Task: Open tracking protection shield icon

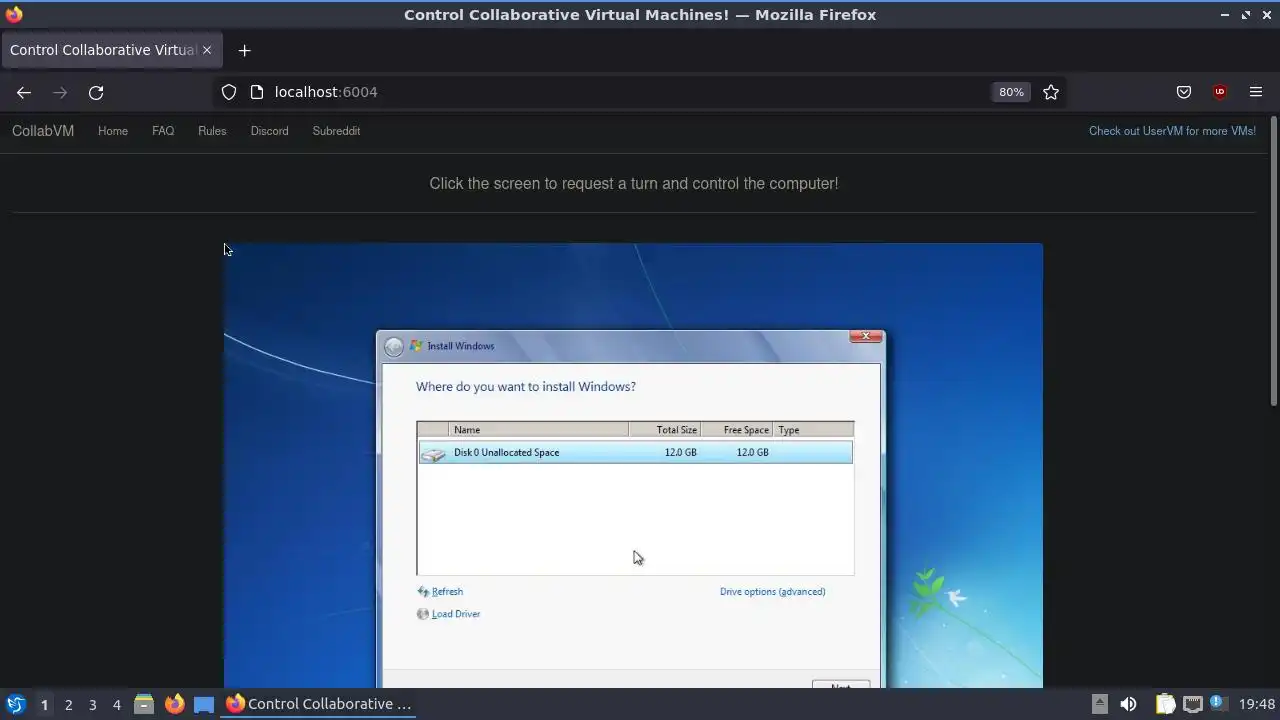Action: (229, 92)
